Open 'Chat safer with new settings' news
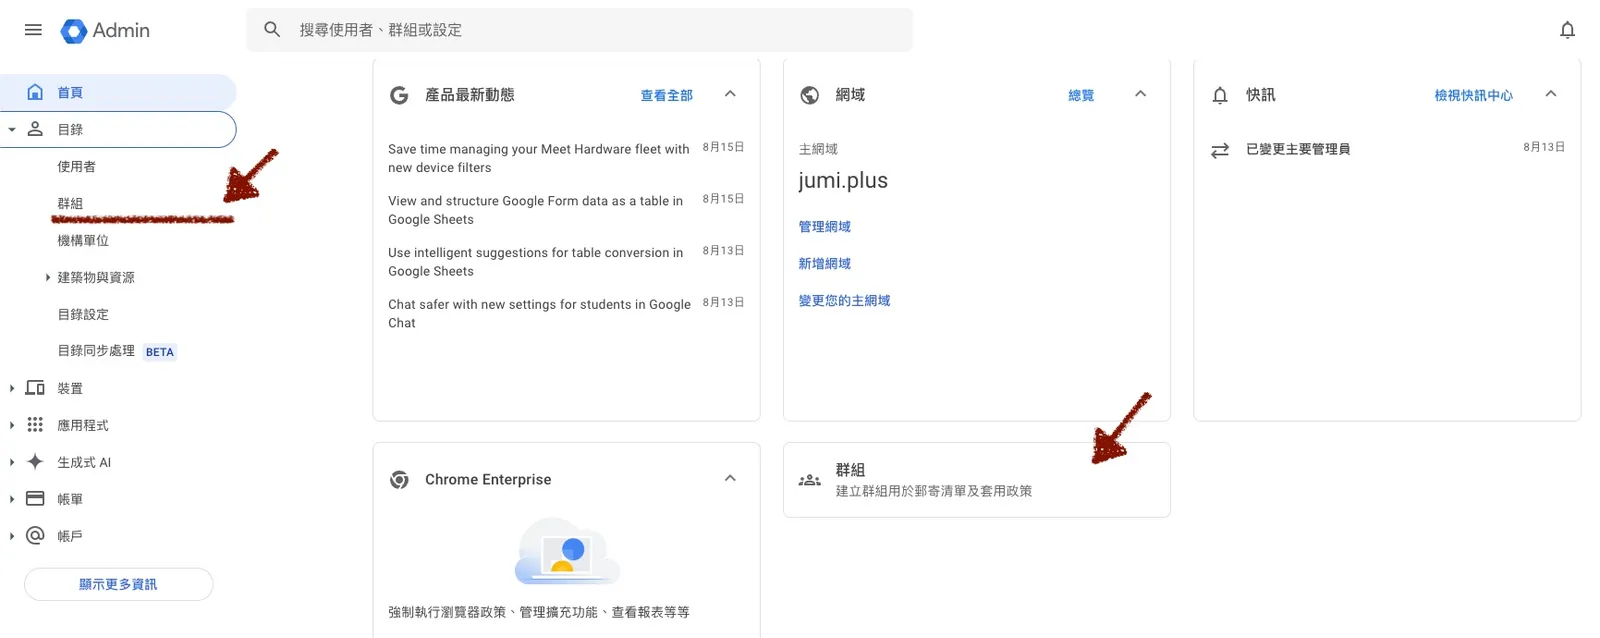1600x638 pixels. 540,314
